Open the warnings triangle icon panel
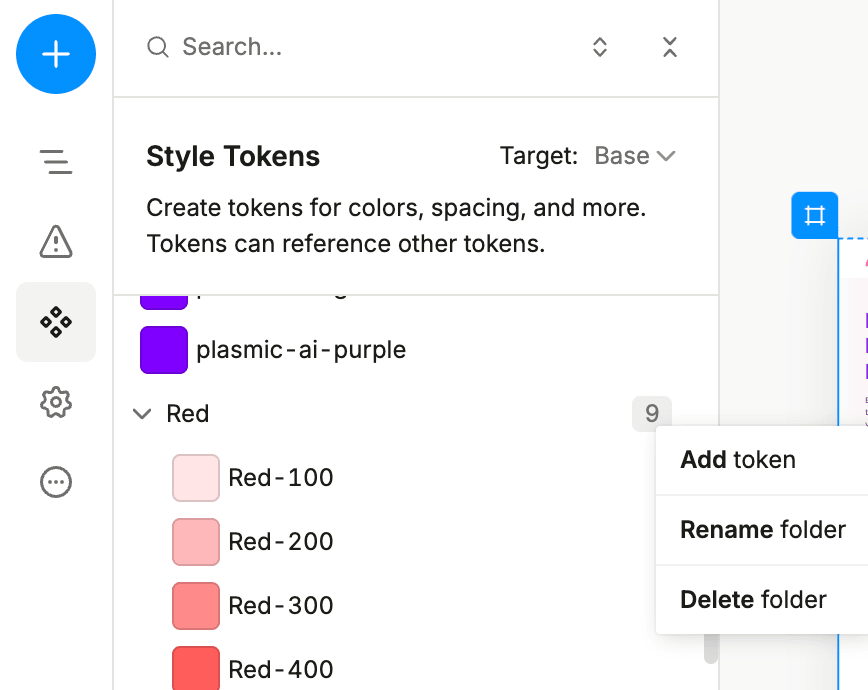This screenshot has width=868, height=690. click(x=56, y=241)
